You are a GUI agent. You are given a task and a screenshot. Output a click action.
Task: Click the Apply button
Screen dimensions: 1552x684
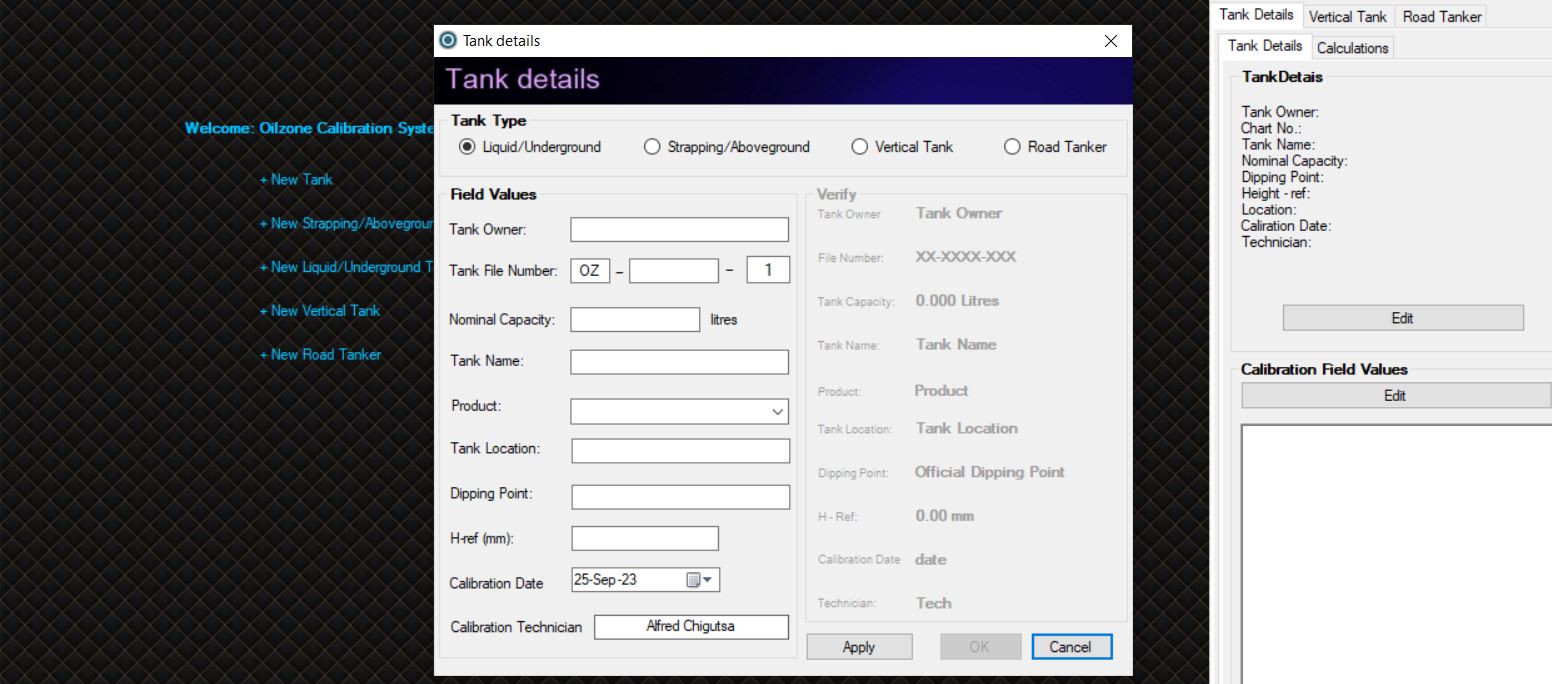859,647
